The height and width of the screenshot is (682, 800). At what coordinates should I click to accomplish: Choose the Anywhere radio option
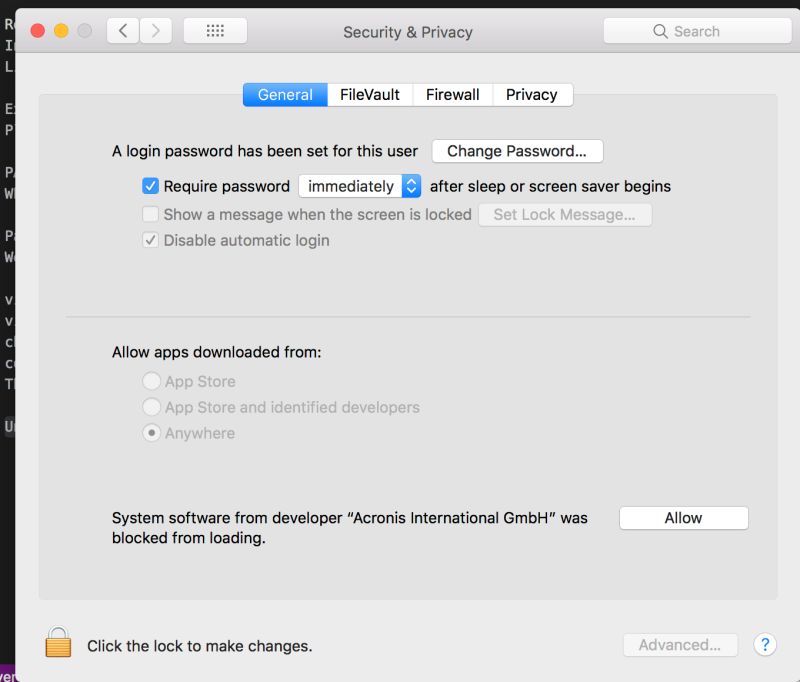152,433
